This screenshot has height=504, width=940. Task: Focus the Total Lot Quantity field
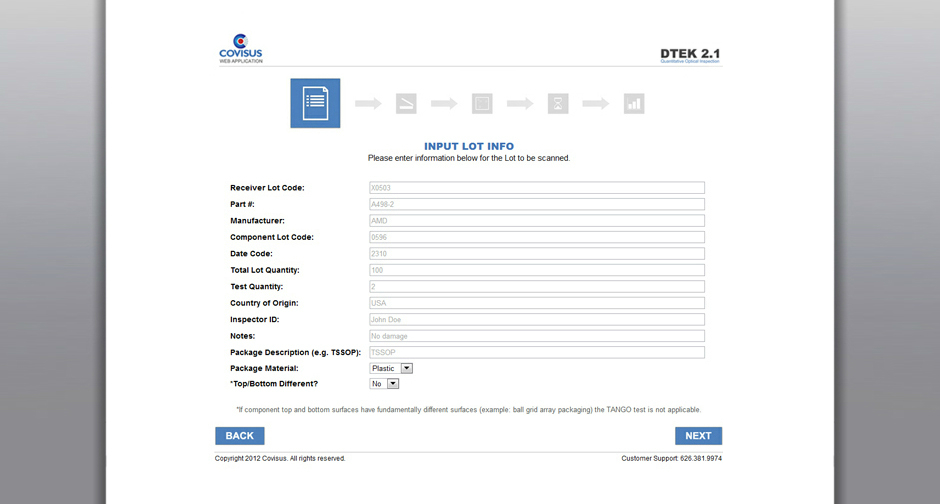[537, 270]
